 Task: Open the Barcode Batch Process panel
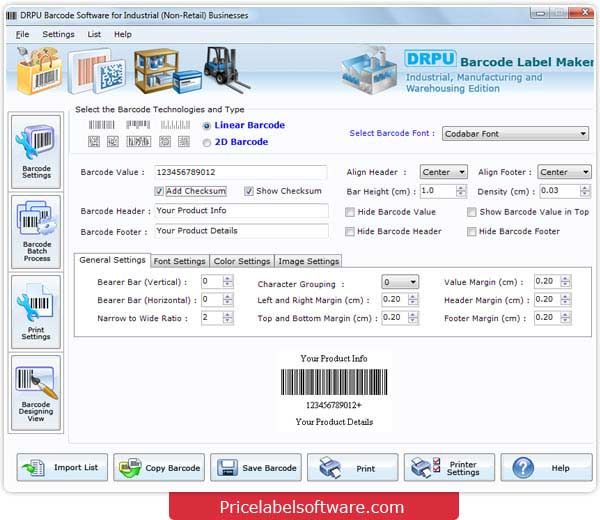tap(36, 232)
